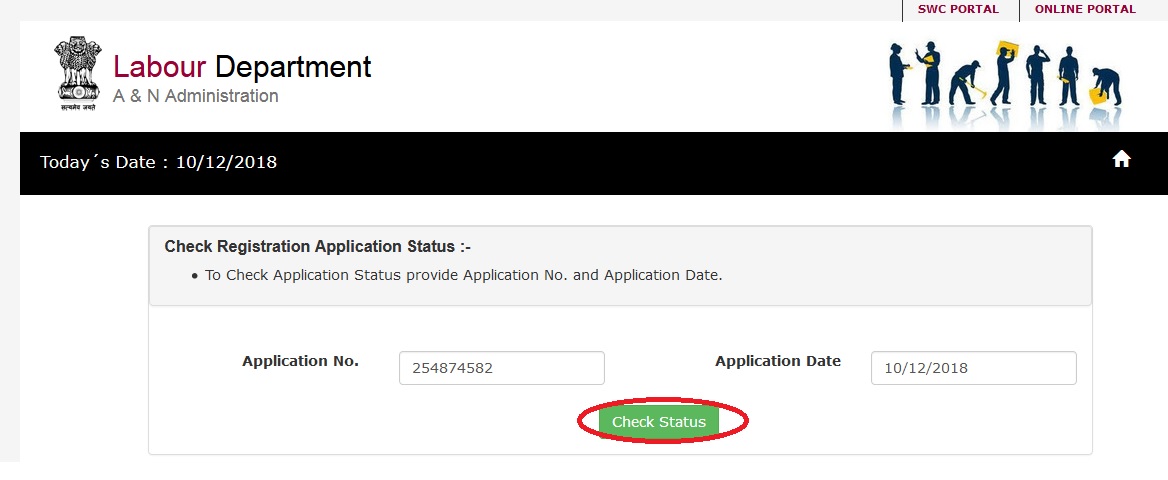The image size is (1168, 480).
Task: Click the Emblem of India logo
Action: tap(78, 73)
